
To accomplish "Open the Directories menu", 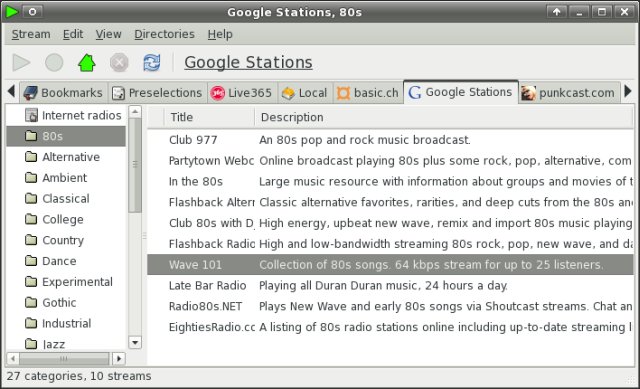I will [164, 34].
